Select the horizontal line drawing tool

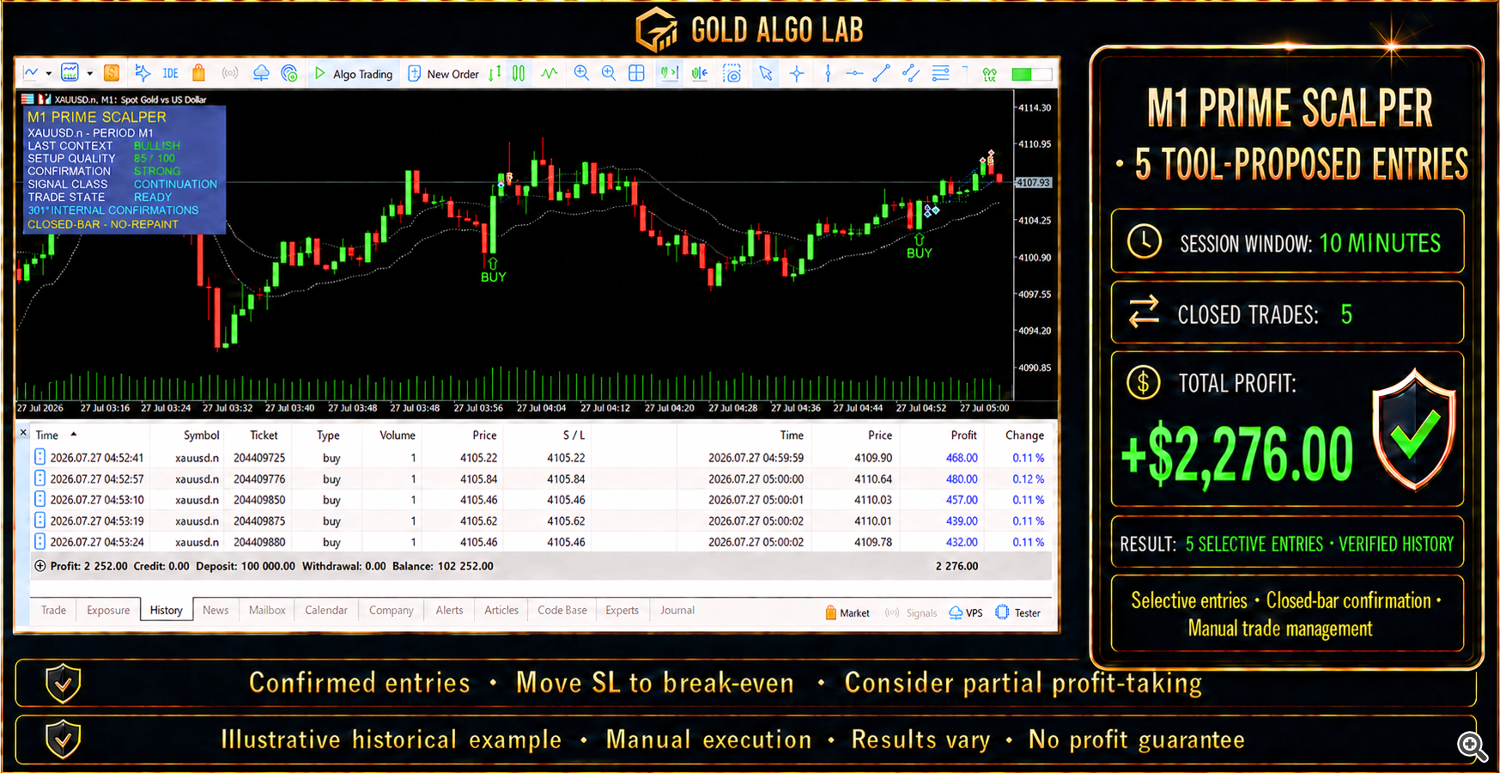[854, 73]
